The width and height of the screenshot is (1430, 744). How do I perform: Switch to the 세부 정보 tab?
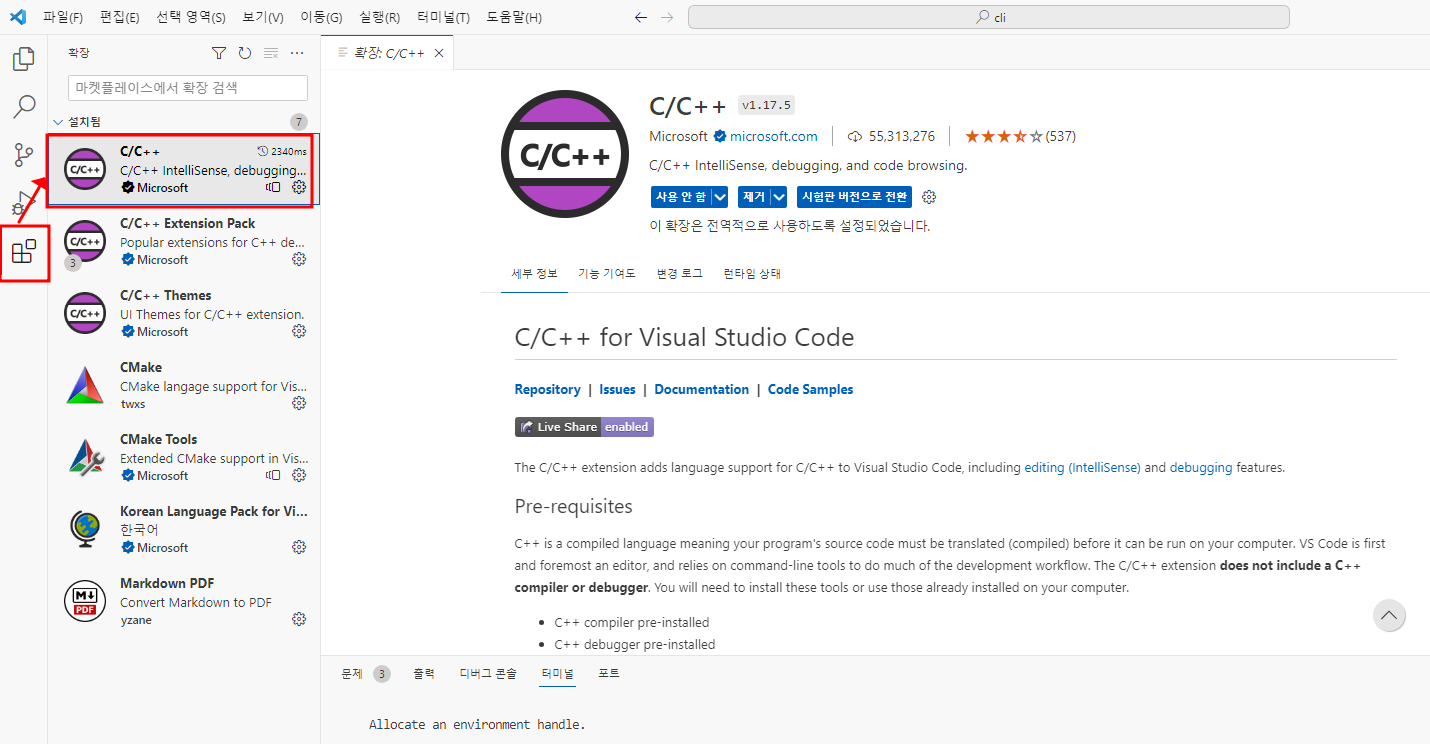534,273
